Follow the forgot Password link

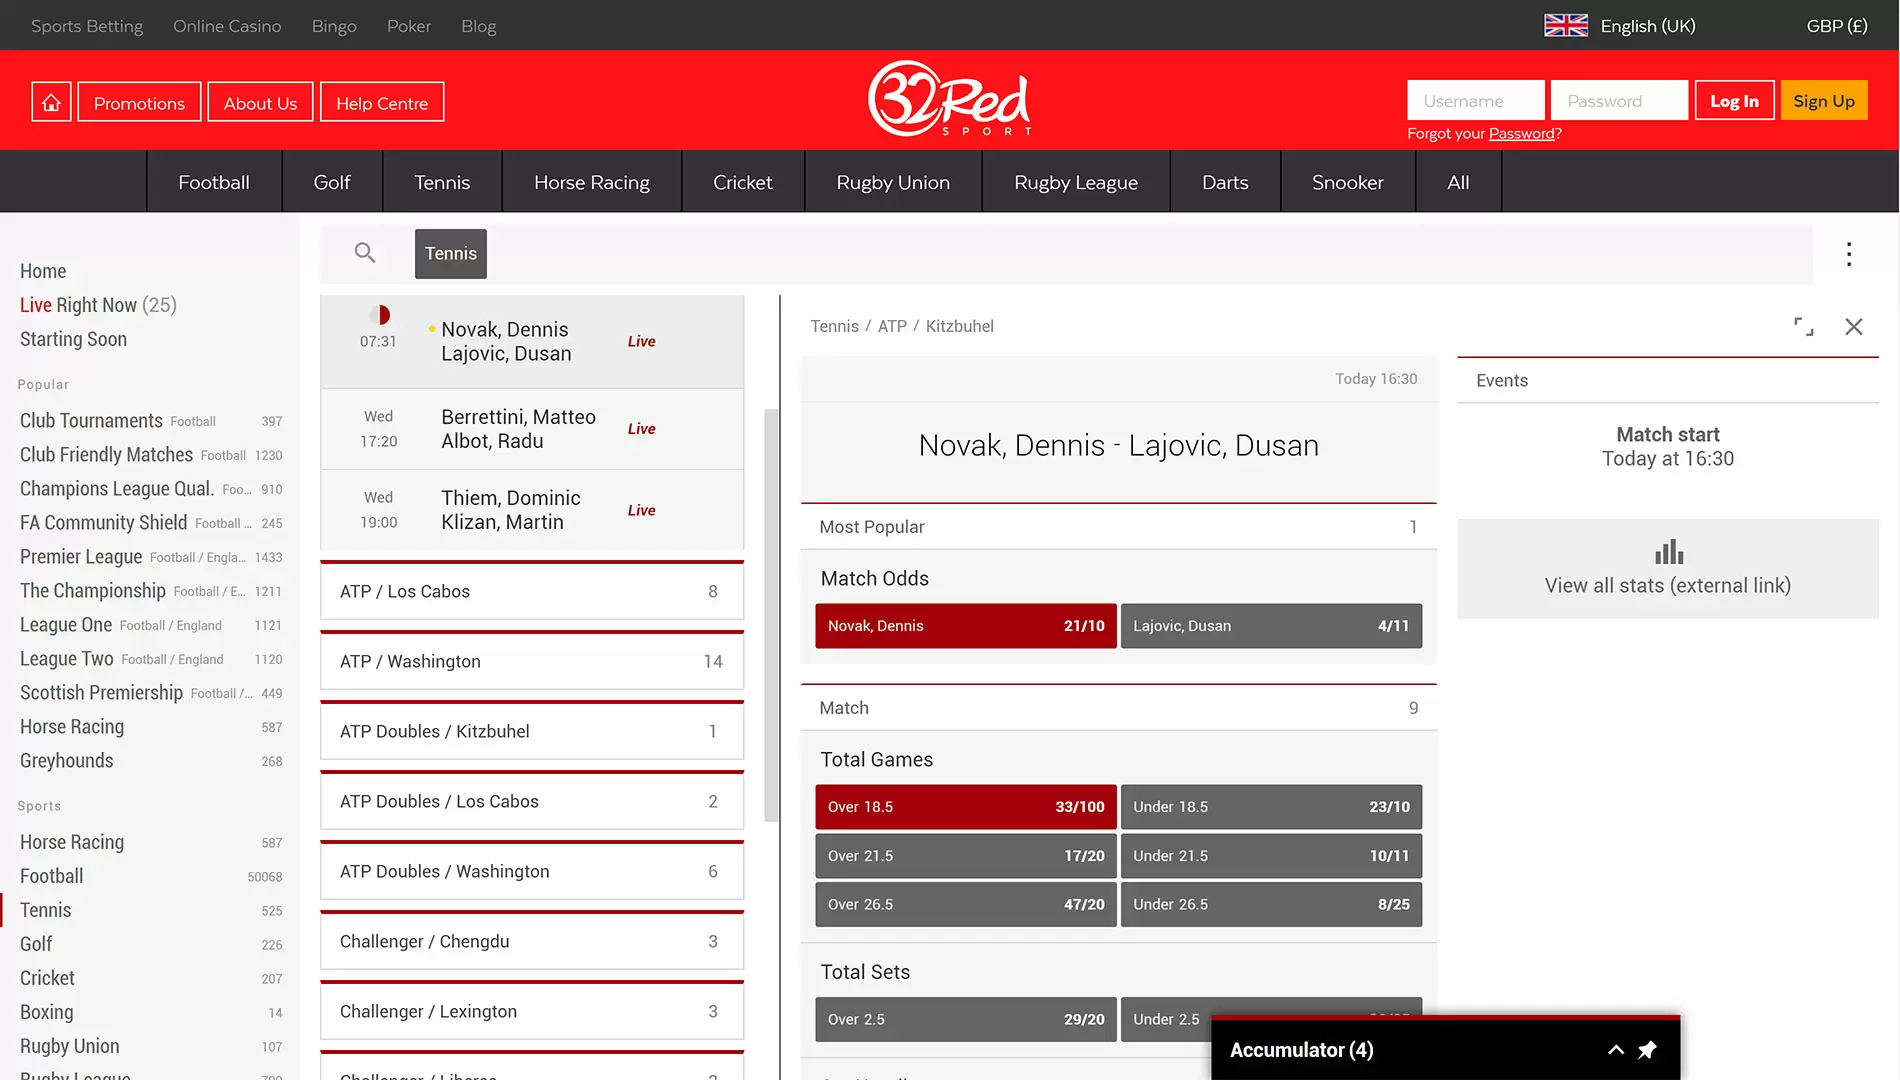coord(1521,134)
